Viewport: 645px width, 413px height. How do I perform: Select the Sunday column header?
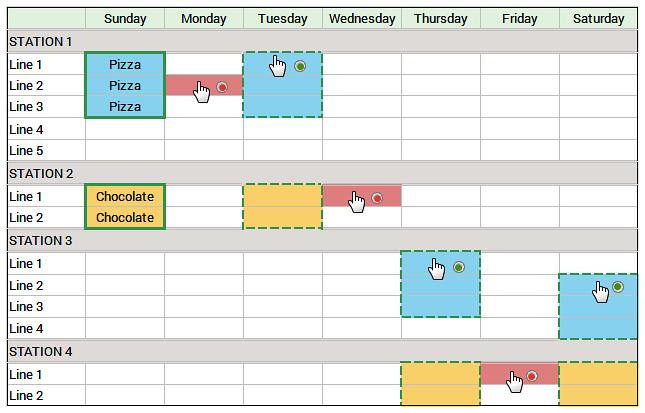[x=125, y=19]
